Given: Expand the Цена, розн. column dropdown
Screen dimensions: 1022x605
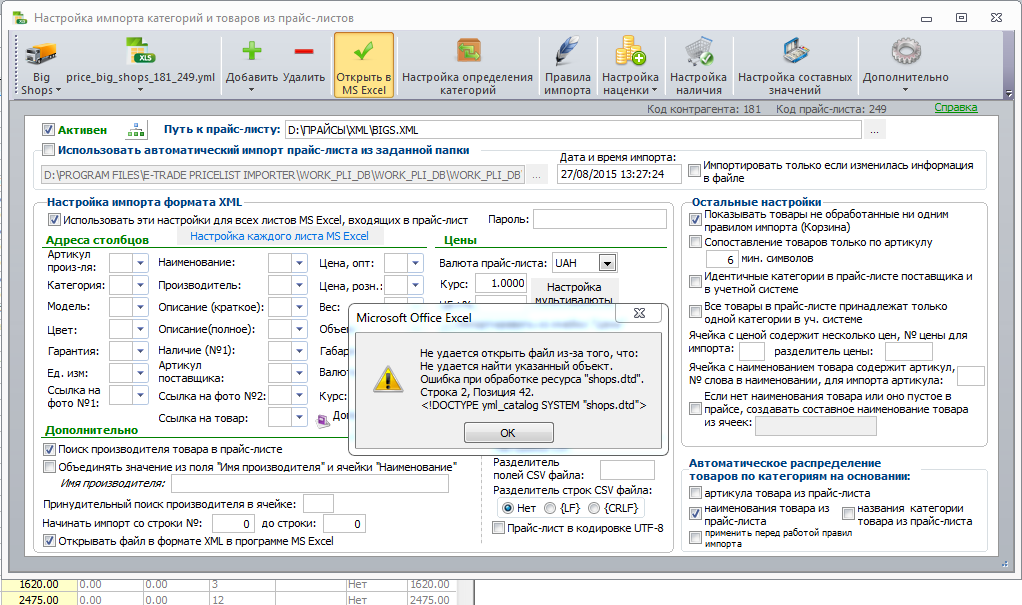Looking at the screenshot, I should tap(415, 285).
